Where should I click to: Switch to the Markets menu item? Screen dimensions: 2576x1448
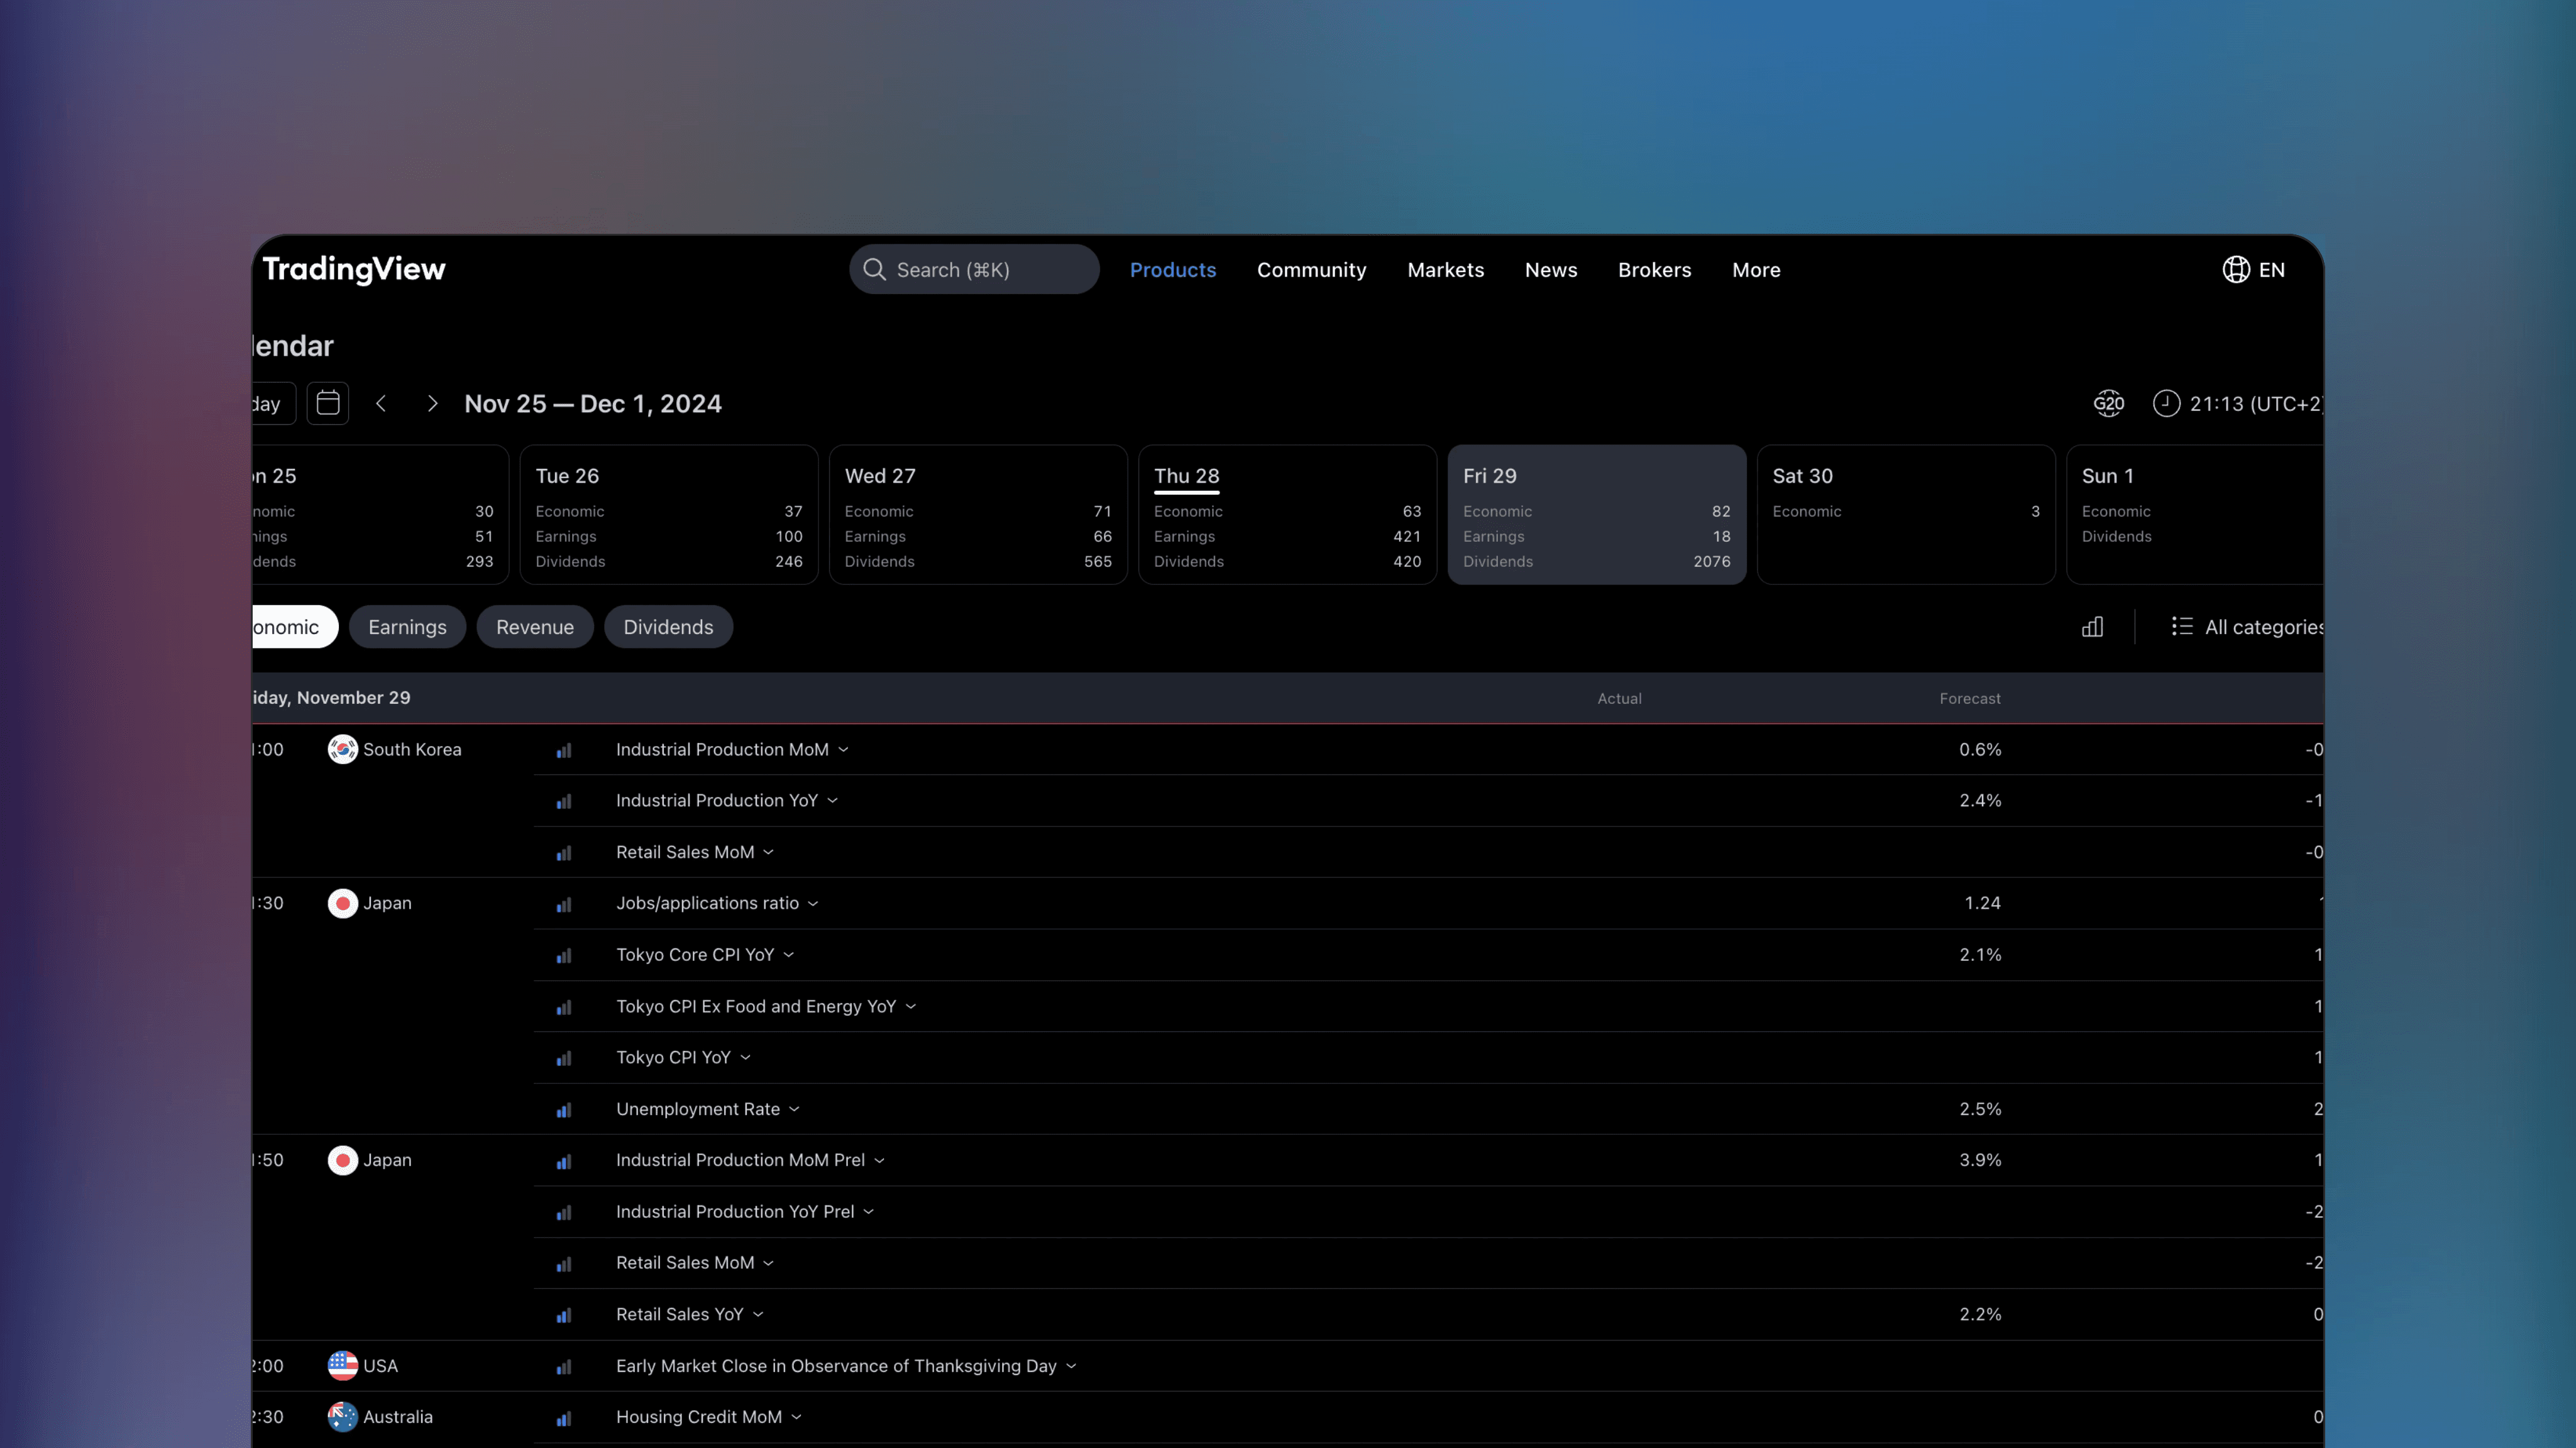click(x=1445, y=269)
